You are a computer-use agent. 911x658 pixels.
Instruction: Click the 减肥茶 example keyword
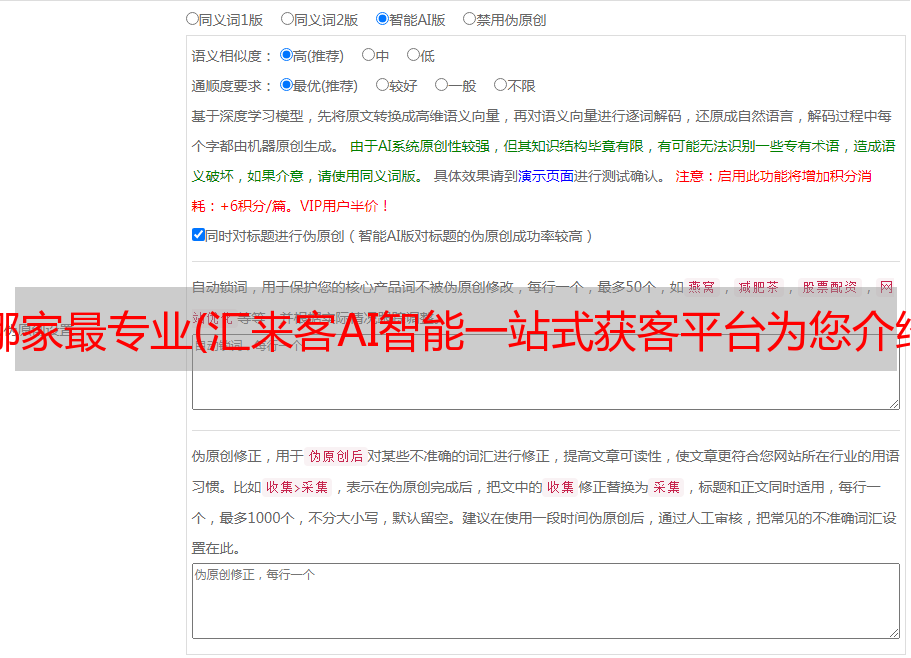pos(758,287)
